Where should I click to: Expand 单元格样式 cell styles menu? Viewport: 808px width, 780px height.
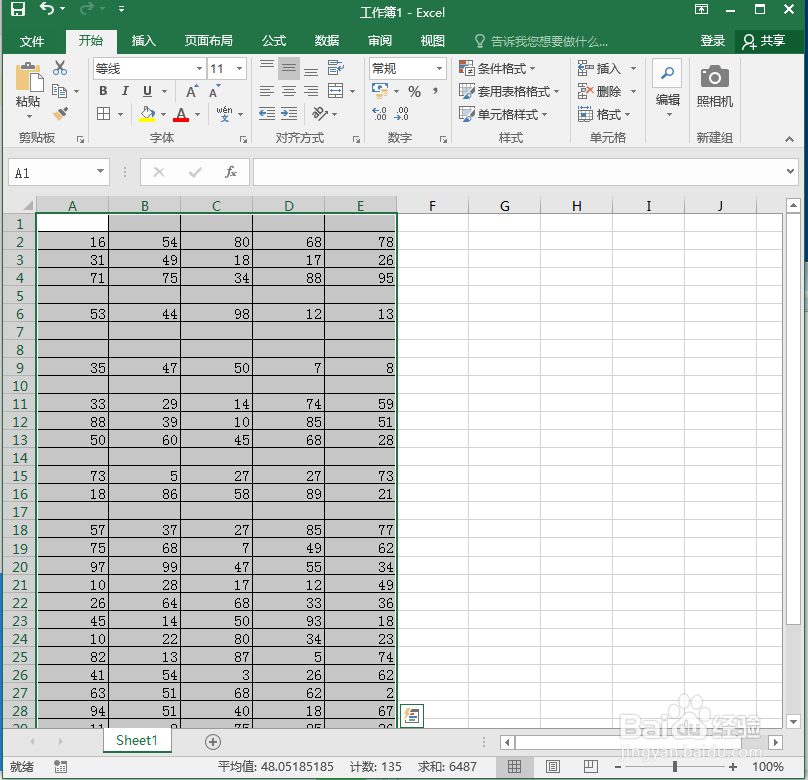[503, 114]
